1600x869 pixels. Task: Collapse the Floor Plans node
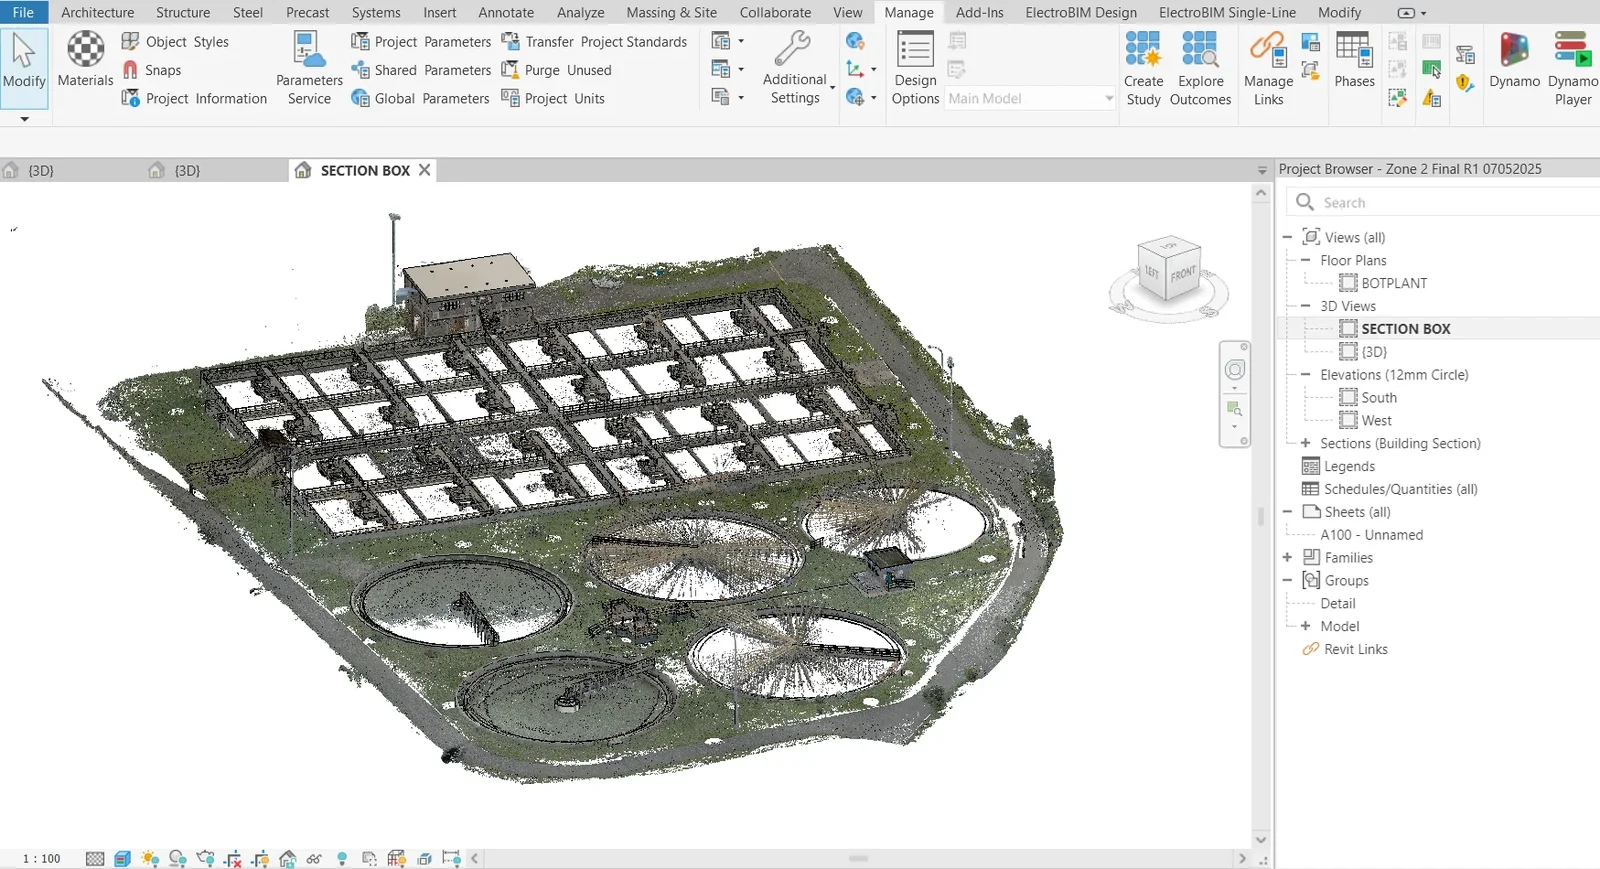(x=1305, y=260)
